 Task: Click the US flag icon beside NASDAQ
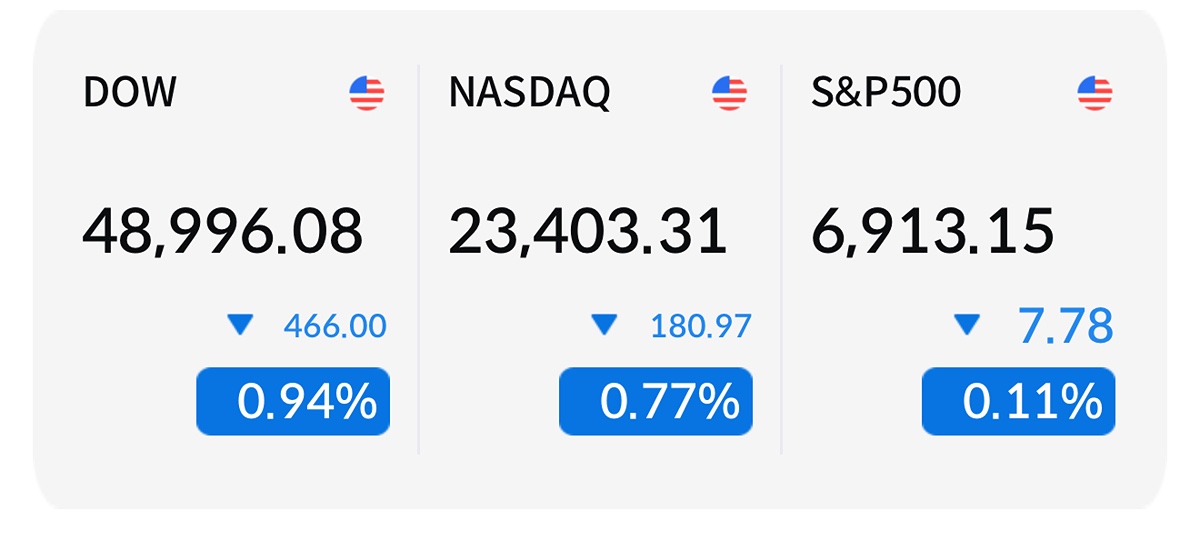point(730,94)
